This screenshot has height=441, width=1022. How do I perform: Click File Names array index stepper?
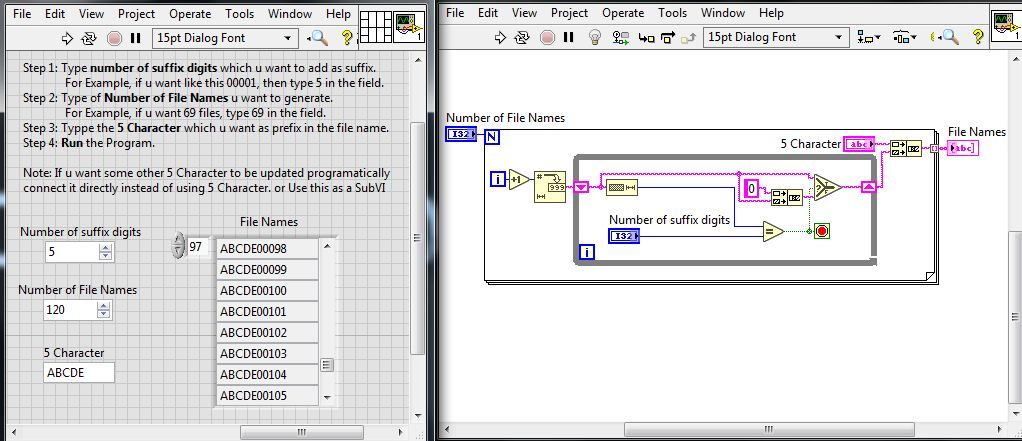pyautogui.click(x=179, y=245)
